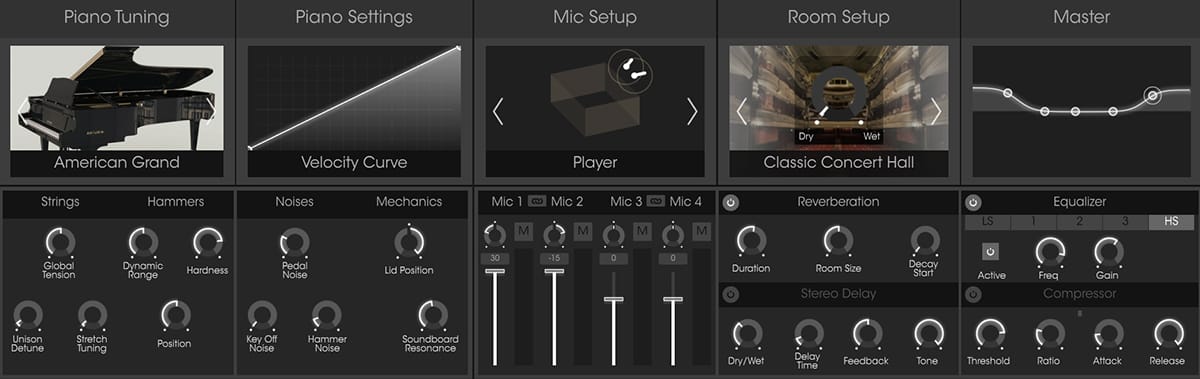Mute Mic 4 with its M button
Viewport: 1200px width, 379px height.
pos(701,232)
